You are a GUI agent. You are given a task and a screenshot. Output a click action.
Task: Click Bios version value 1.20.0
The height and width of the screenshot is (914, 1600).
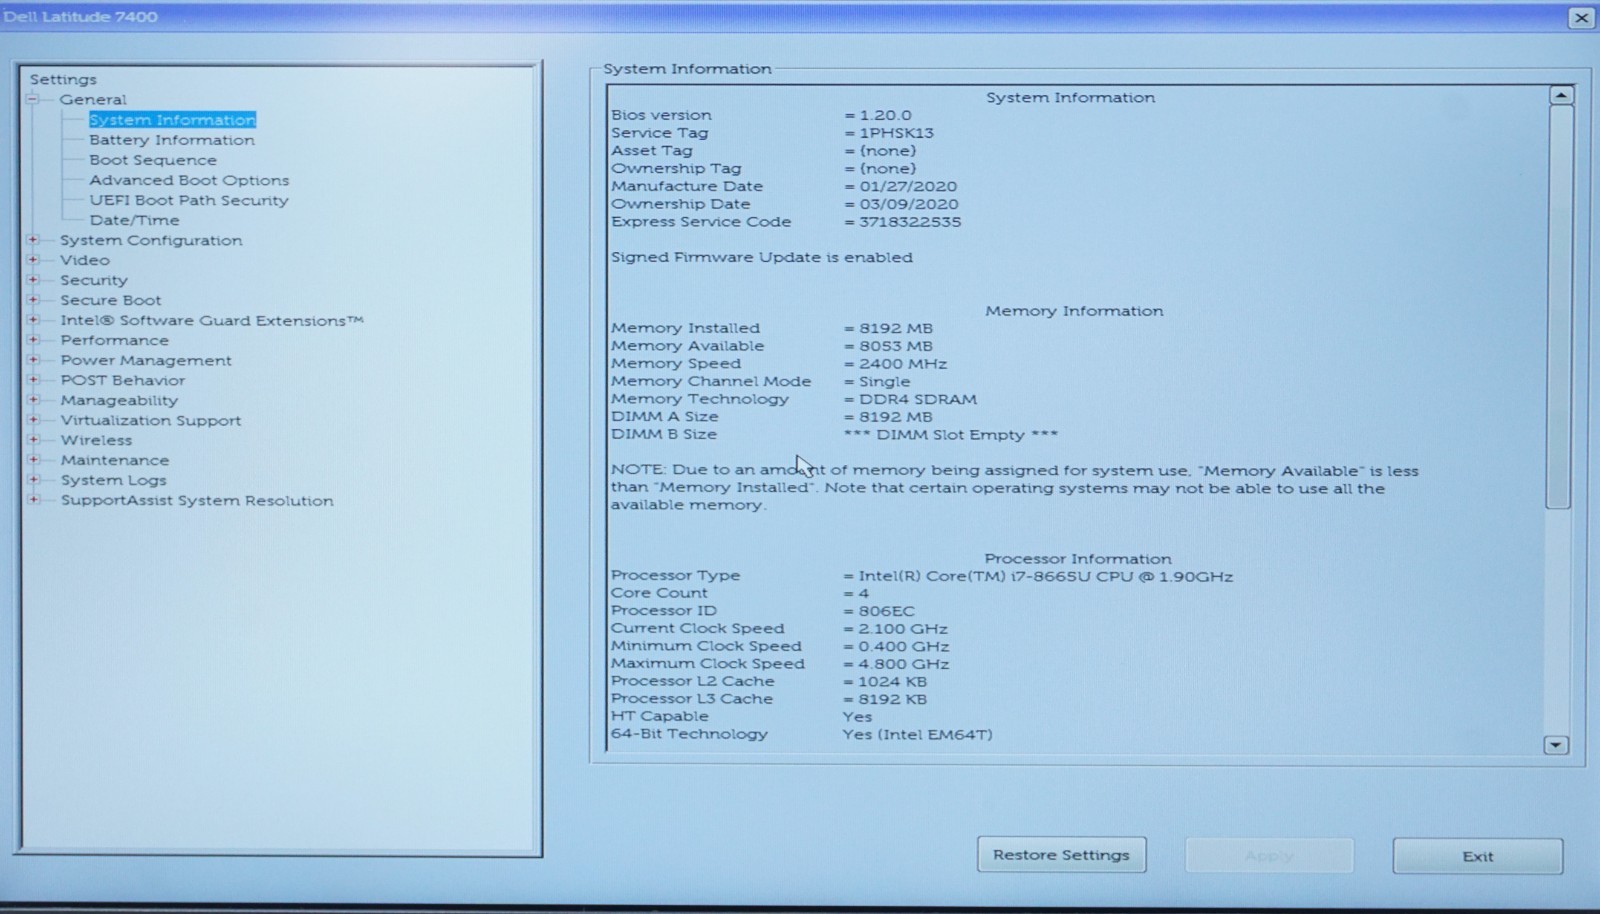click(x=885, y=115)
